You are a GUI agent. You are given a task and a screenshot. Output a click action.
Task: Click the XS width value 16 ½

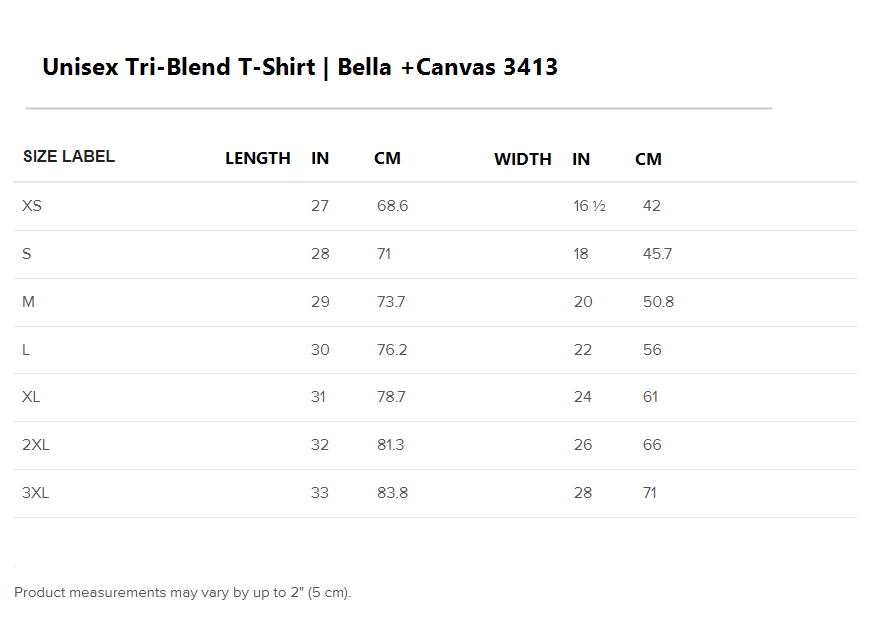[589, 206]
